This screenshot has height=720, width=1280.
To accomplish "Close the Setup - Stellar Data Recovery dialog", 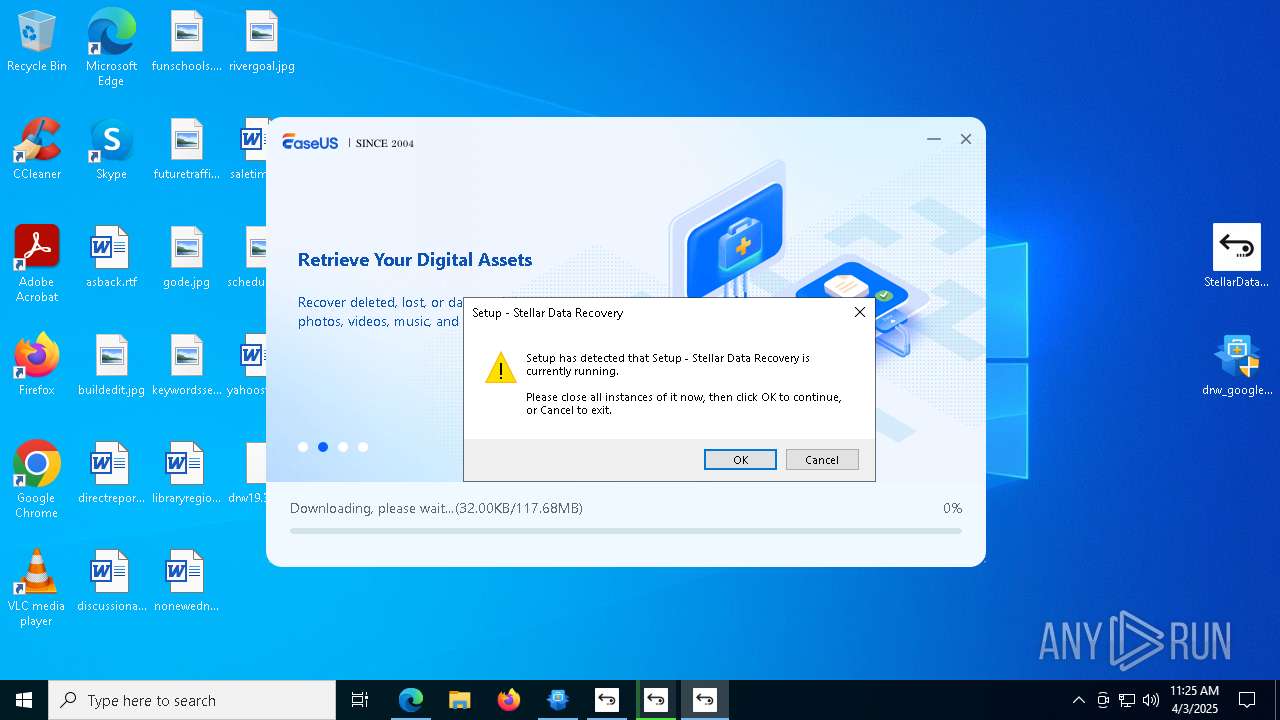I will pos(860,312).
